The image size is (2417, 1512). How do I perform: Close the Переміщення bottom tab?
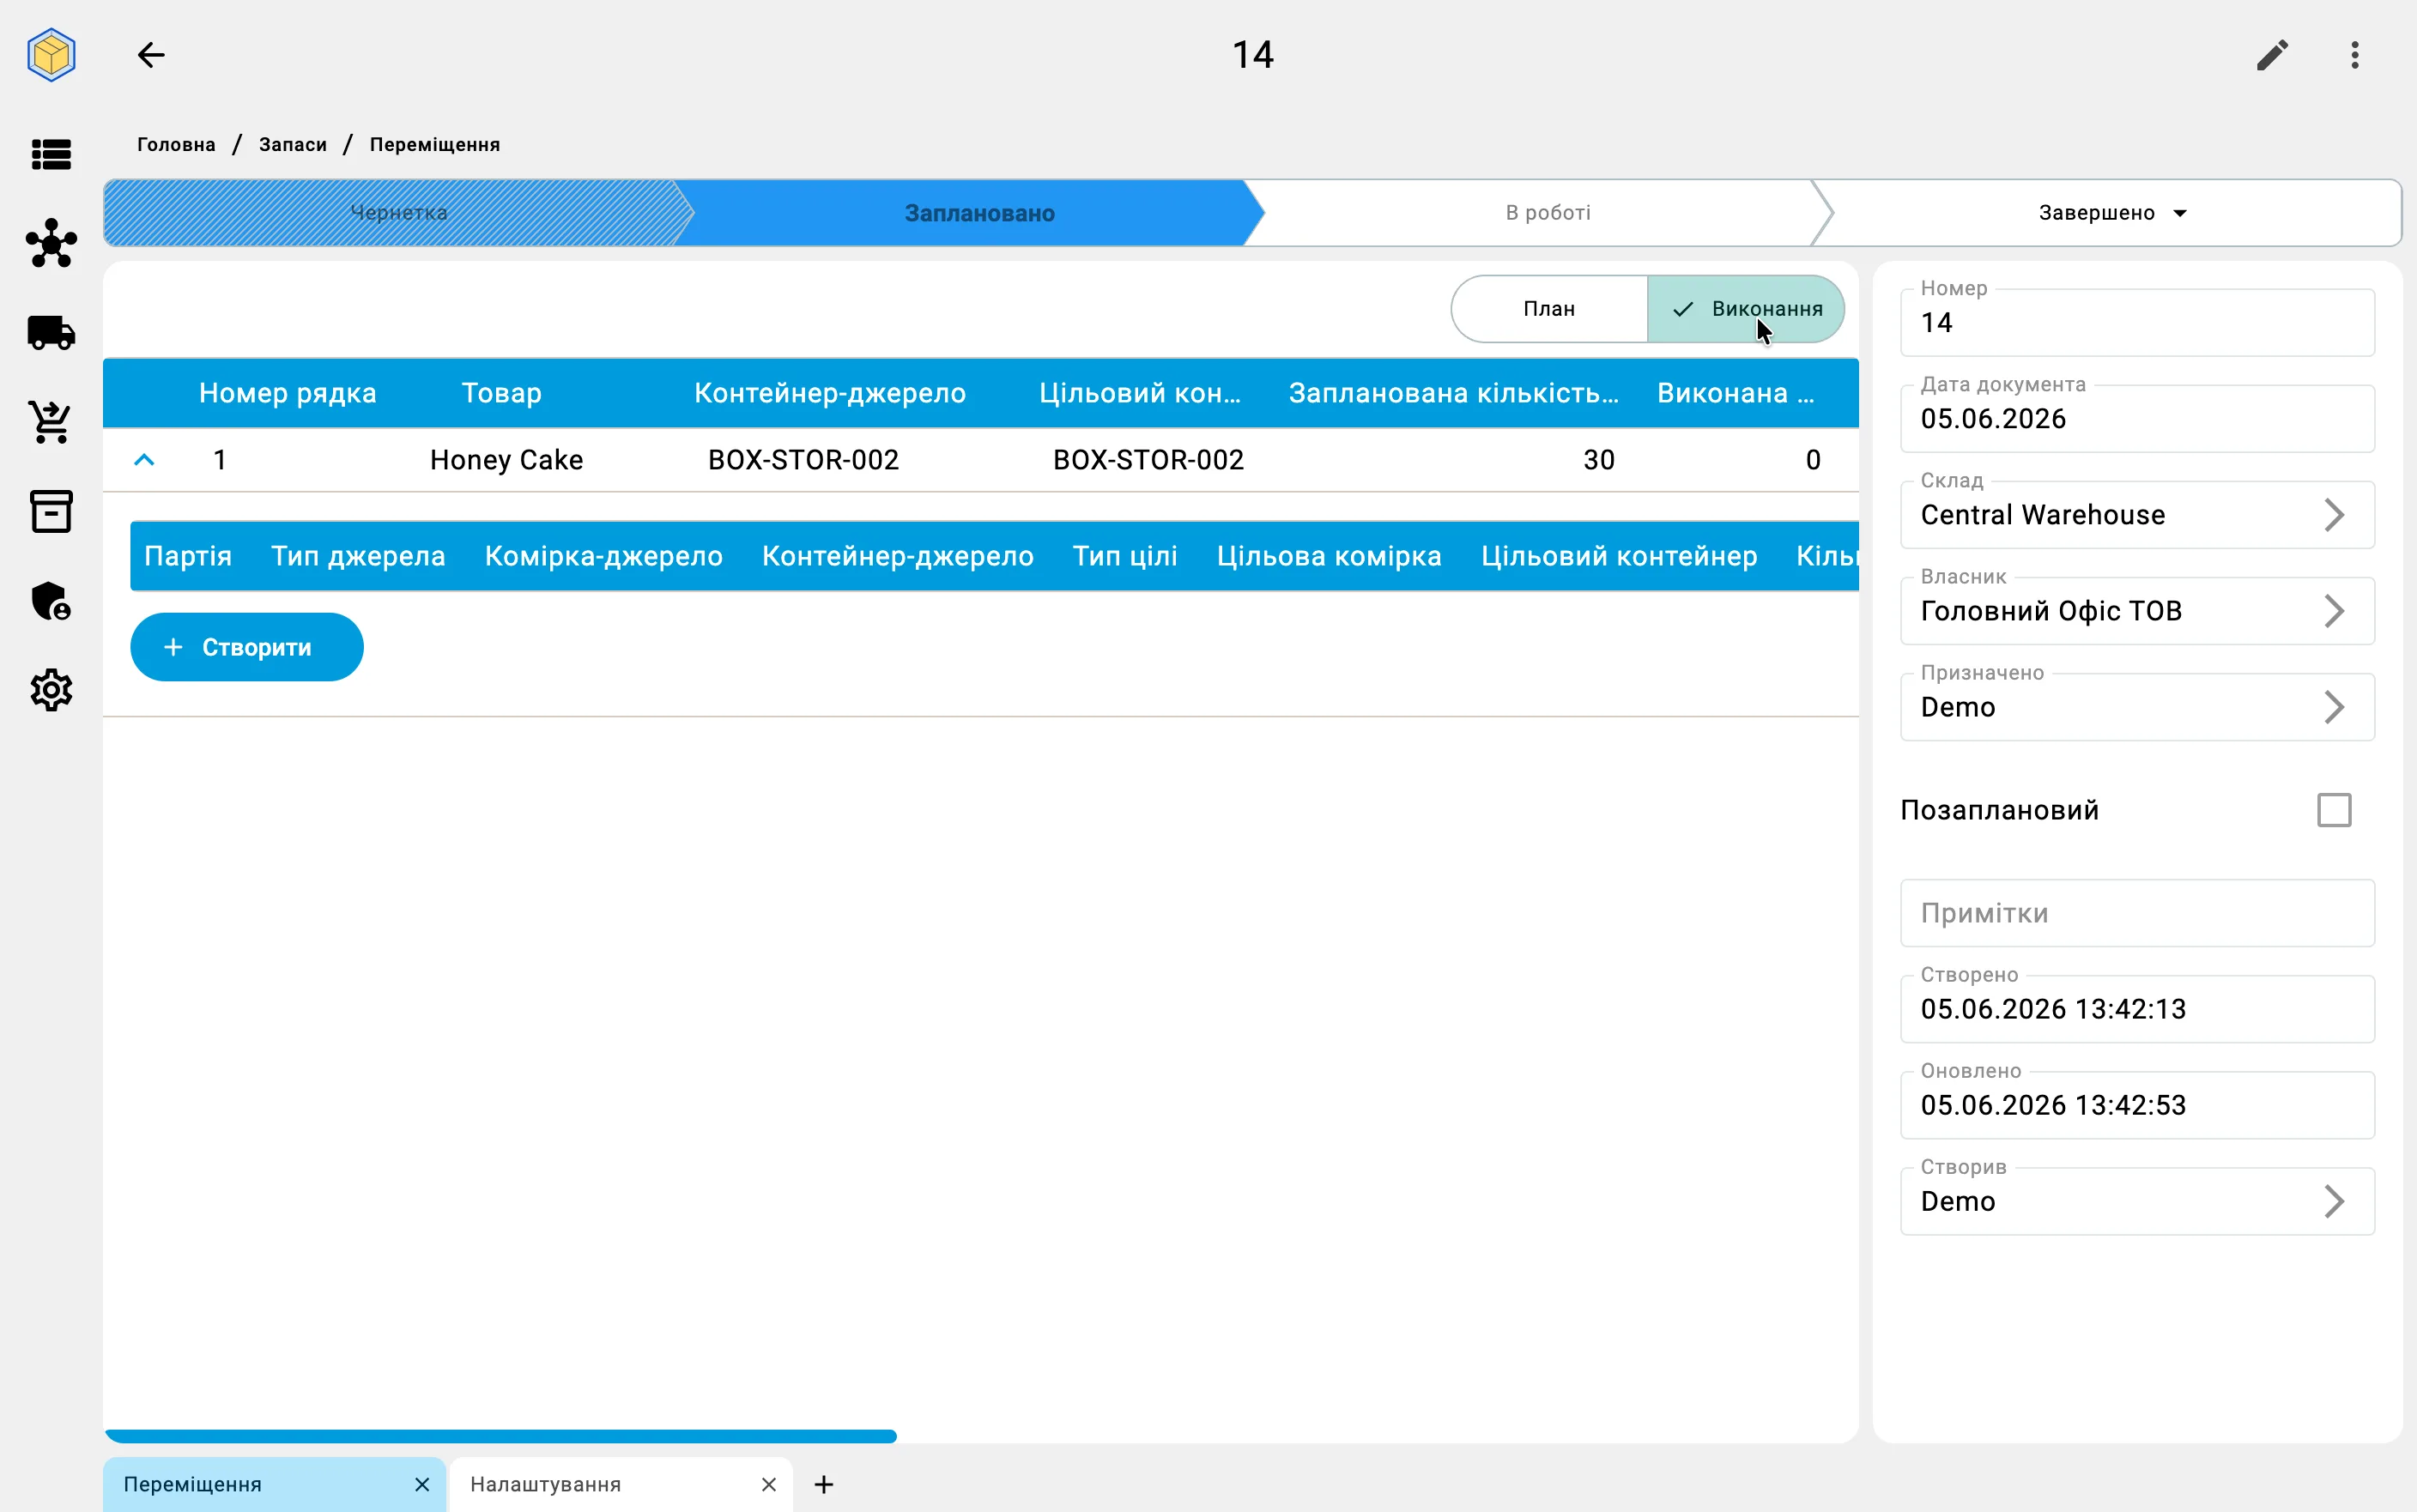(x=422, y=1484)
